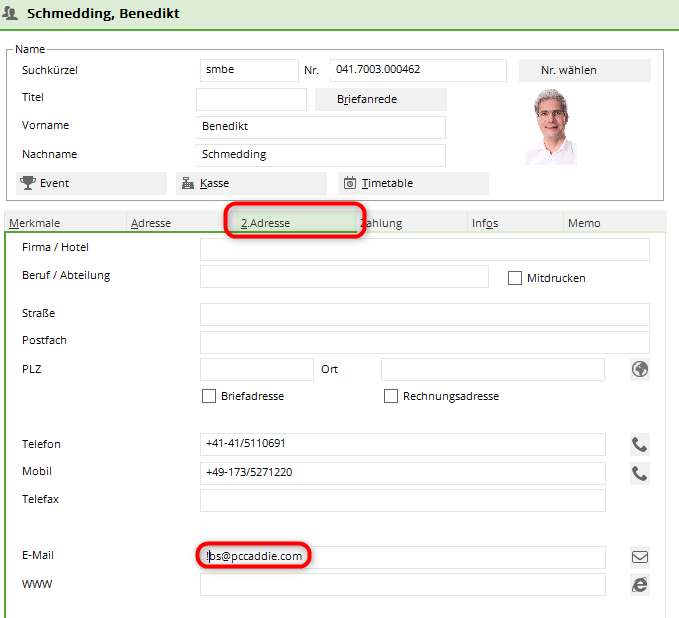Send email using the envelope icon
The height and width of the screenshot is (618, 679).
[640, 557]
